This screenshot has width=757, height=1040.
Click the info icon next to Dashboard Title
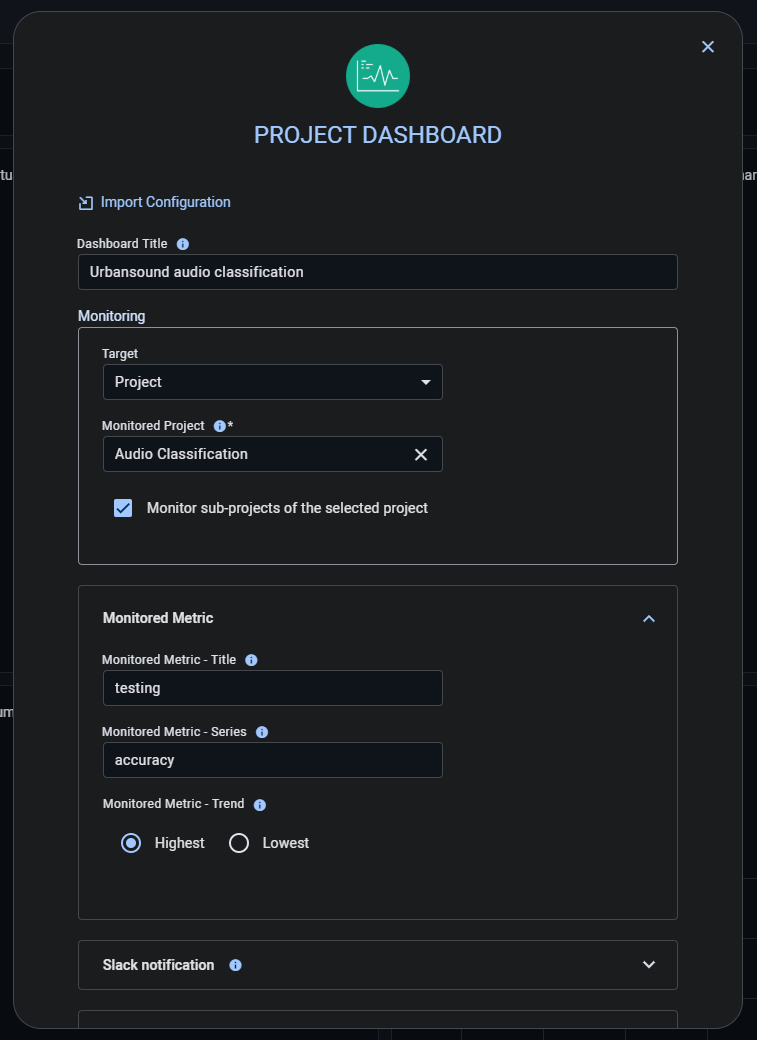click(x=183, y=243)
